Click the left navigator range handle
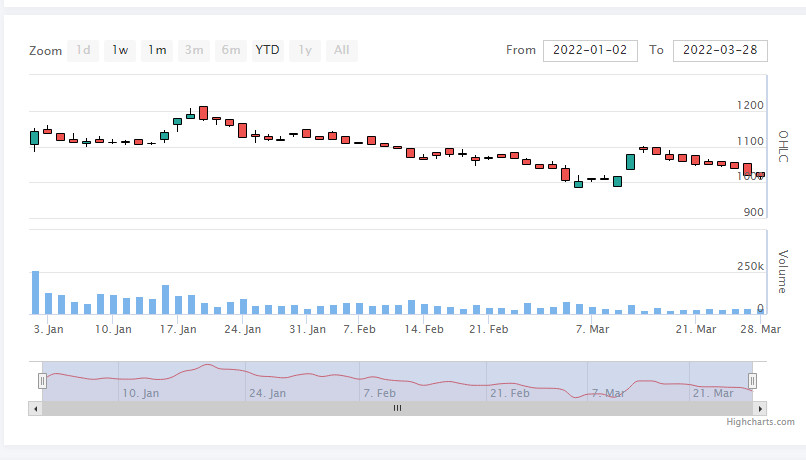 point(43,381)
